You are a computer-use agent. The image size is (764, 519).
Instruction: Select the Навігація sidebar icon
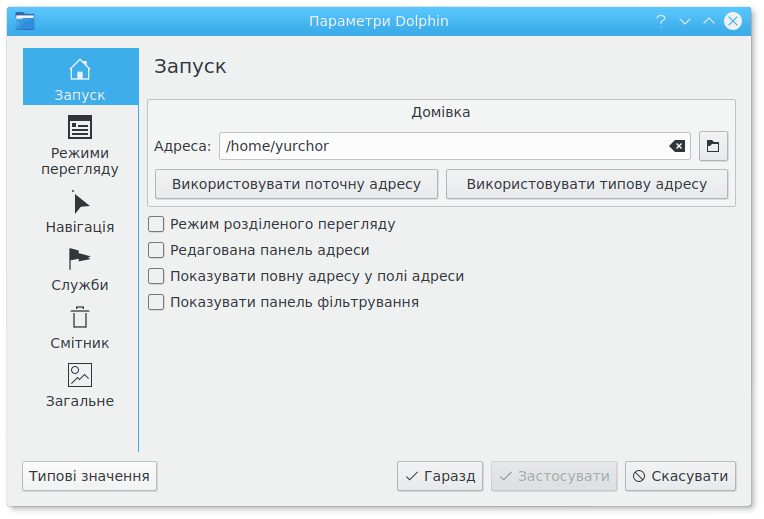[x=80, y=212]
